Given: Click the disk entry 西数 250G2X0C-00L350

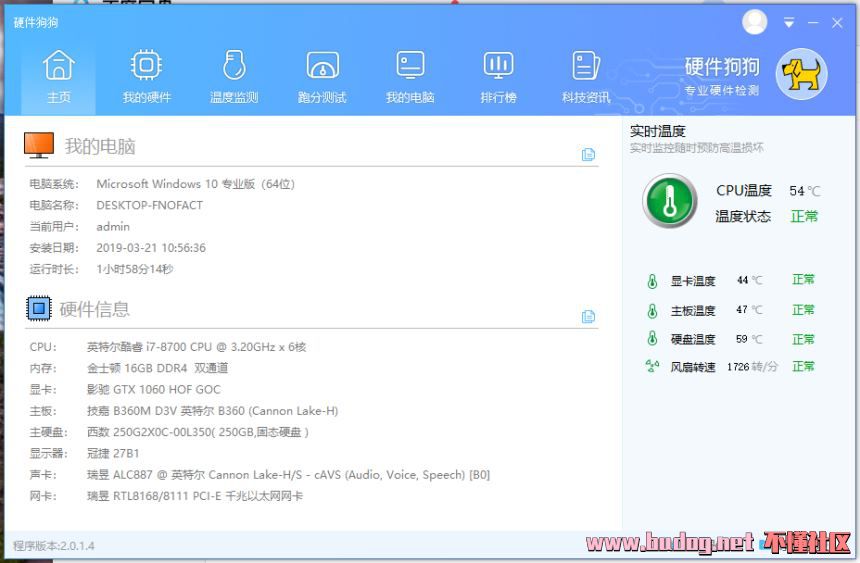Looking at the screenshot, I should pos(197,432).
